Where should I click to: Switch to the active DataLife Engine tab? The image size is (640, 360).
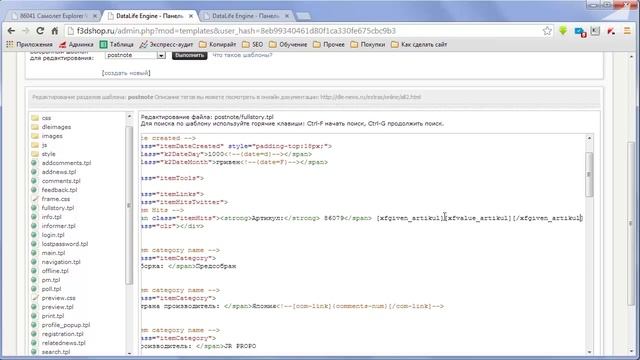[x=149, y=16]
